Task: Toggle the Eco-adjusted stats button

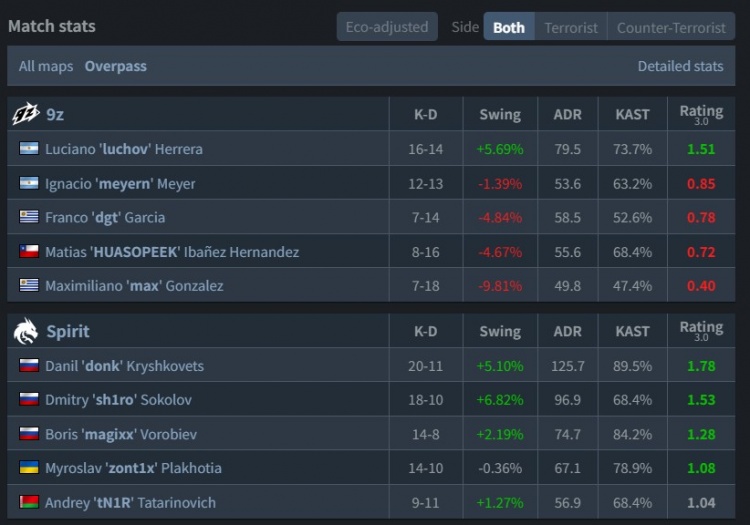Action: coord(386,27)
